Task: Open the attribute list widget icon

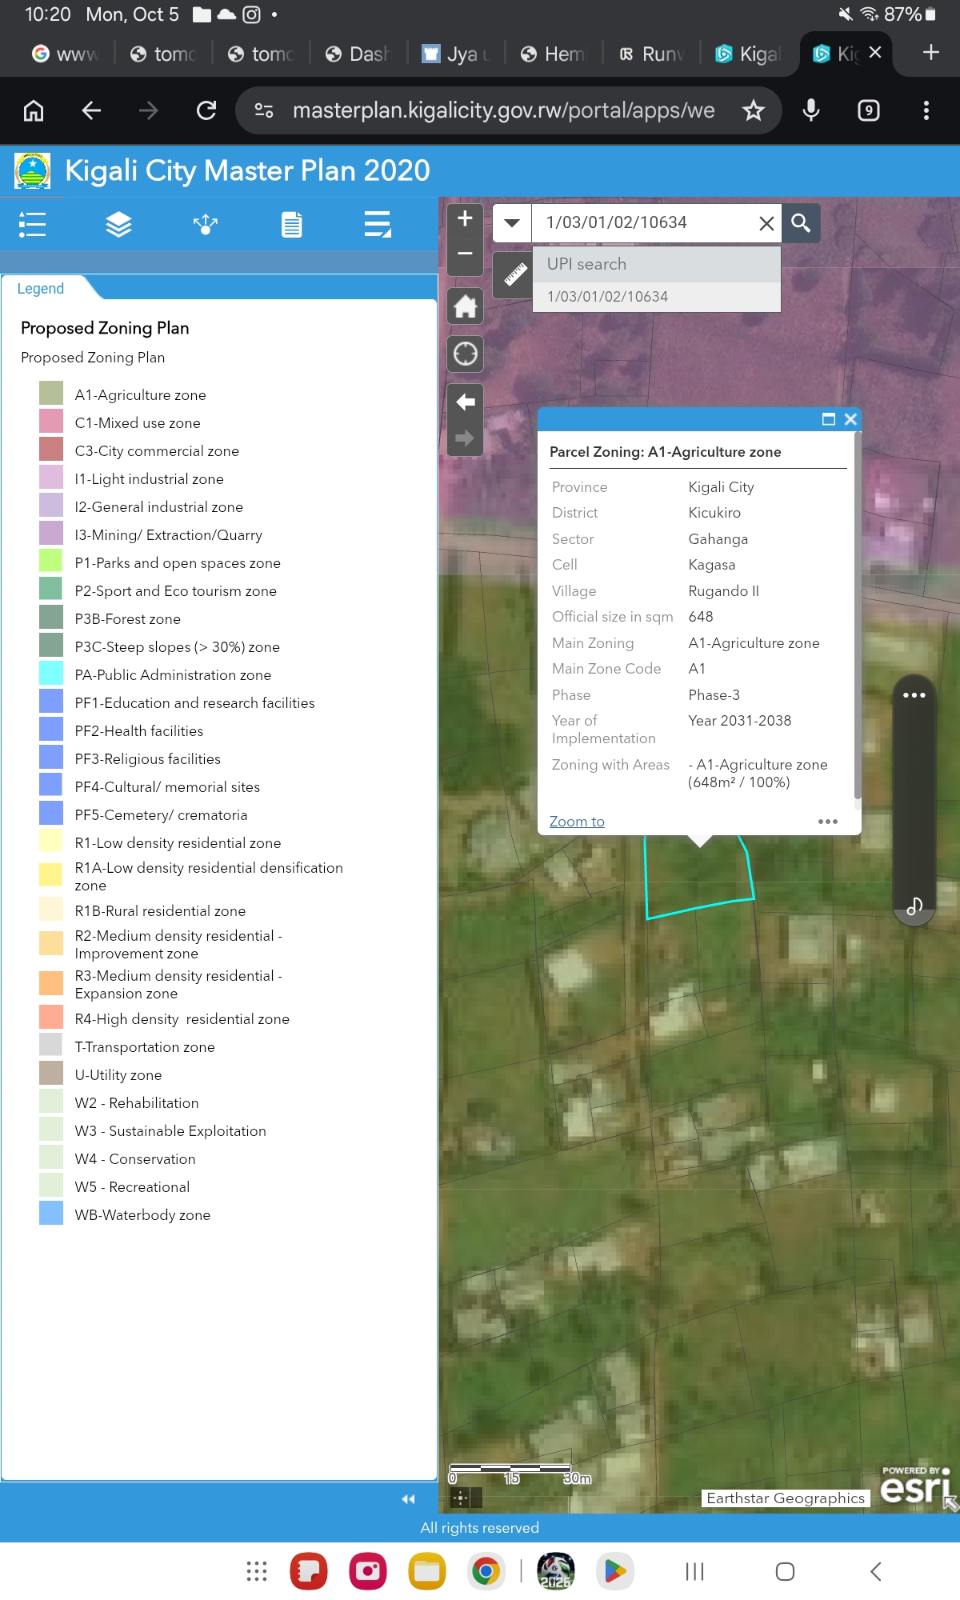Action: pos(378,224)
